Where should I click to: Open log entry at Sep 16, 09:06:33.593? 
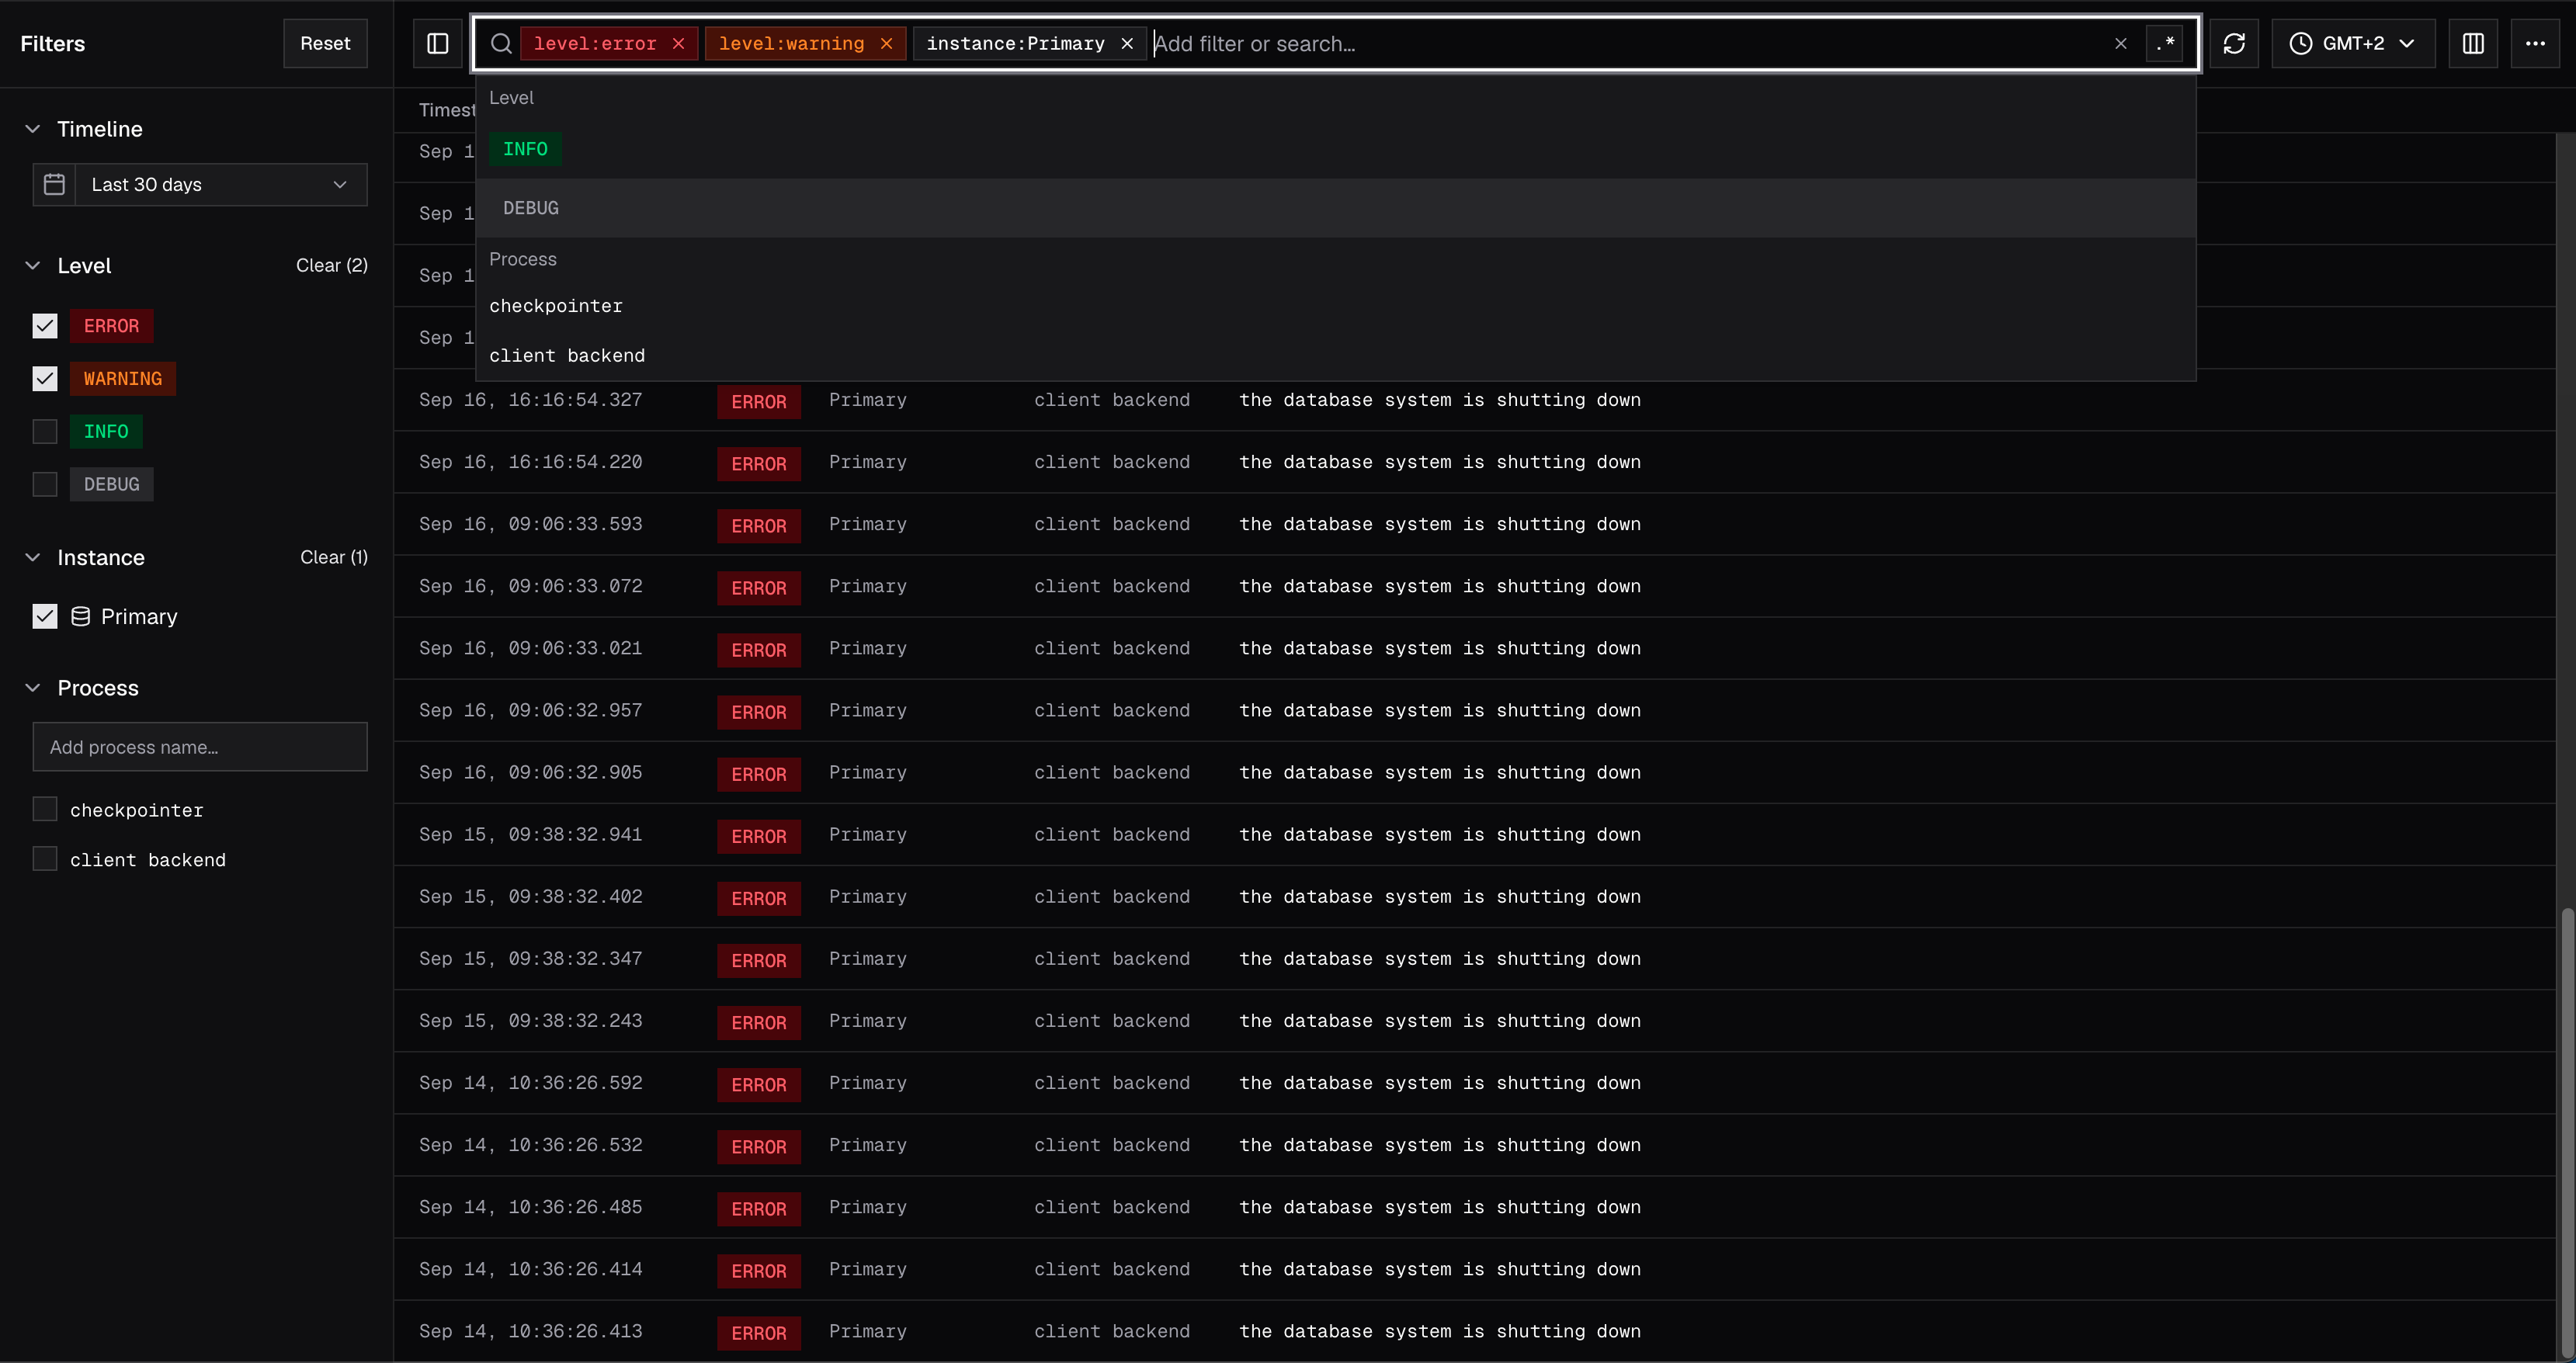tap(1475, 524)
